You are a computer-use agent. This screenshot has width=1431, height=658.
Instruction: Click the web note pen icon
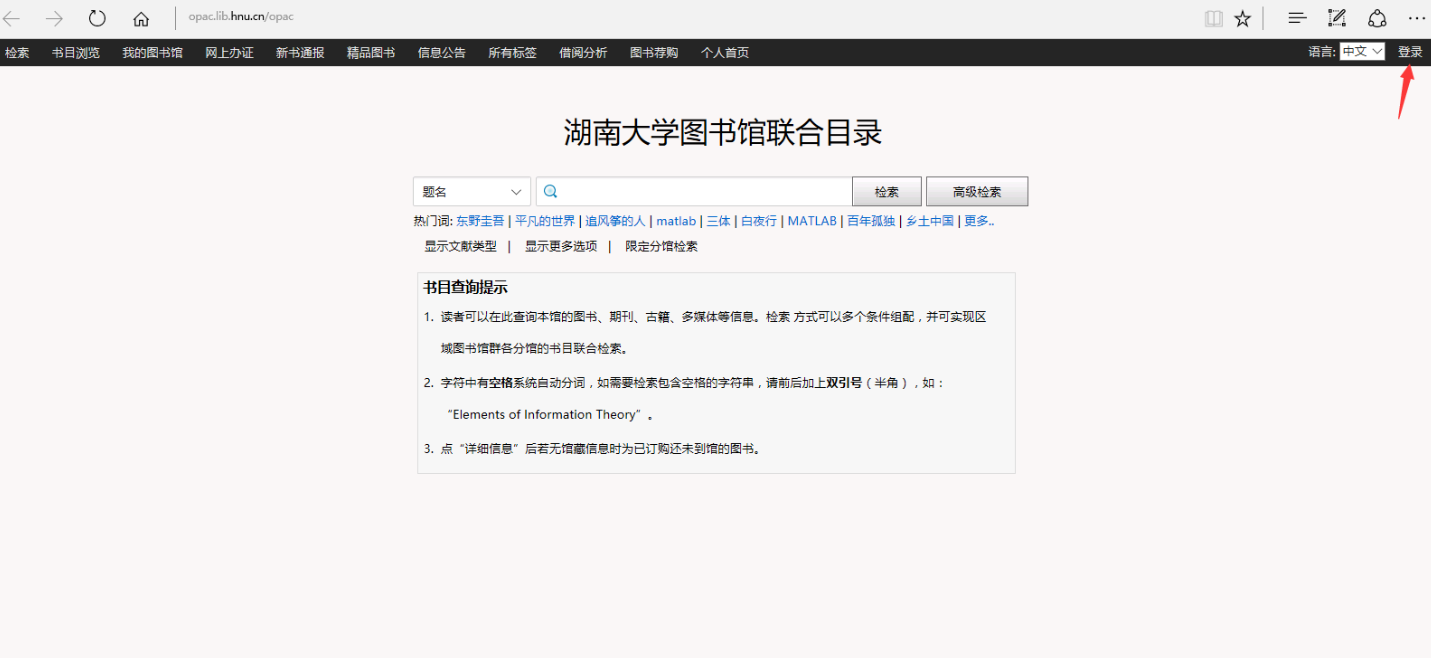1337,18
